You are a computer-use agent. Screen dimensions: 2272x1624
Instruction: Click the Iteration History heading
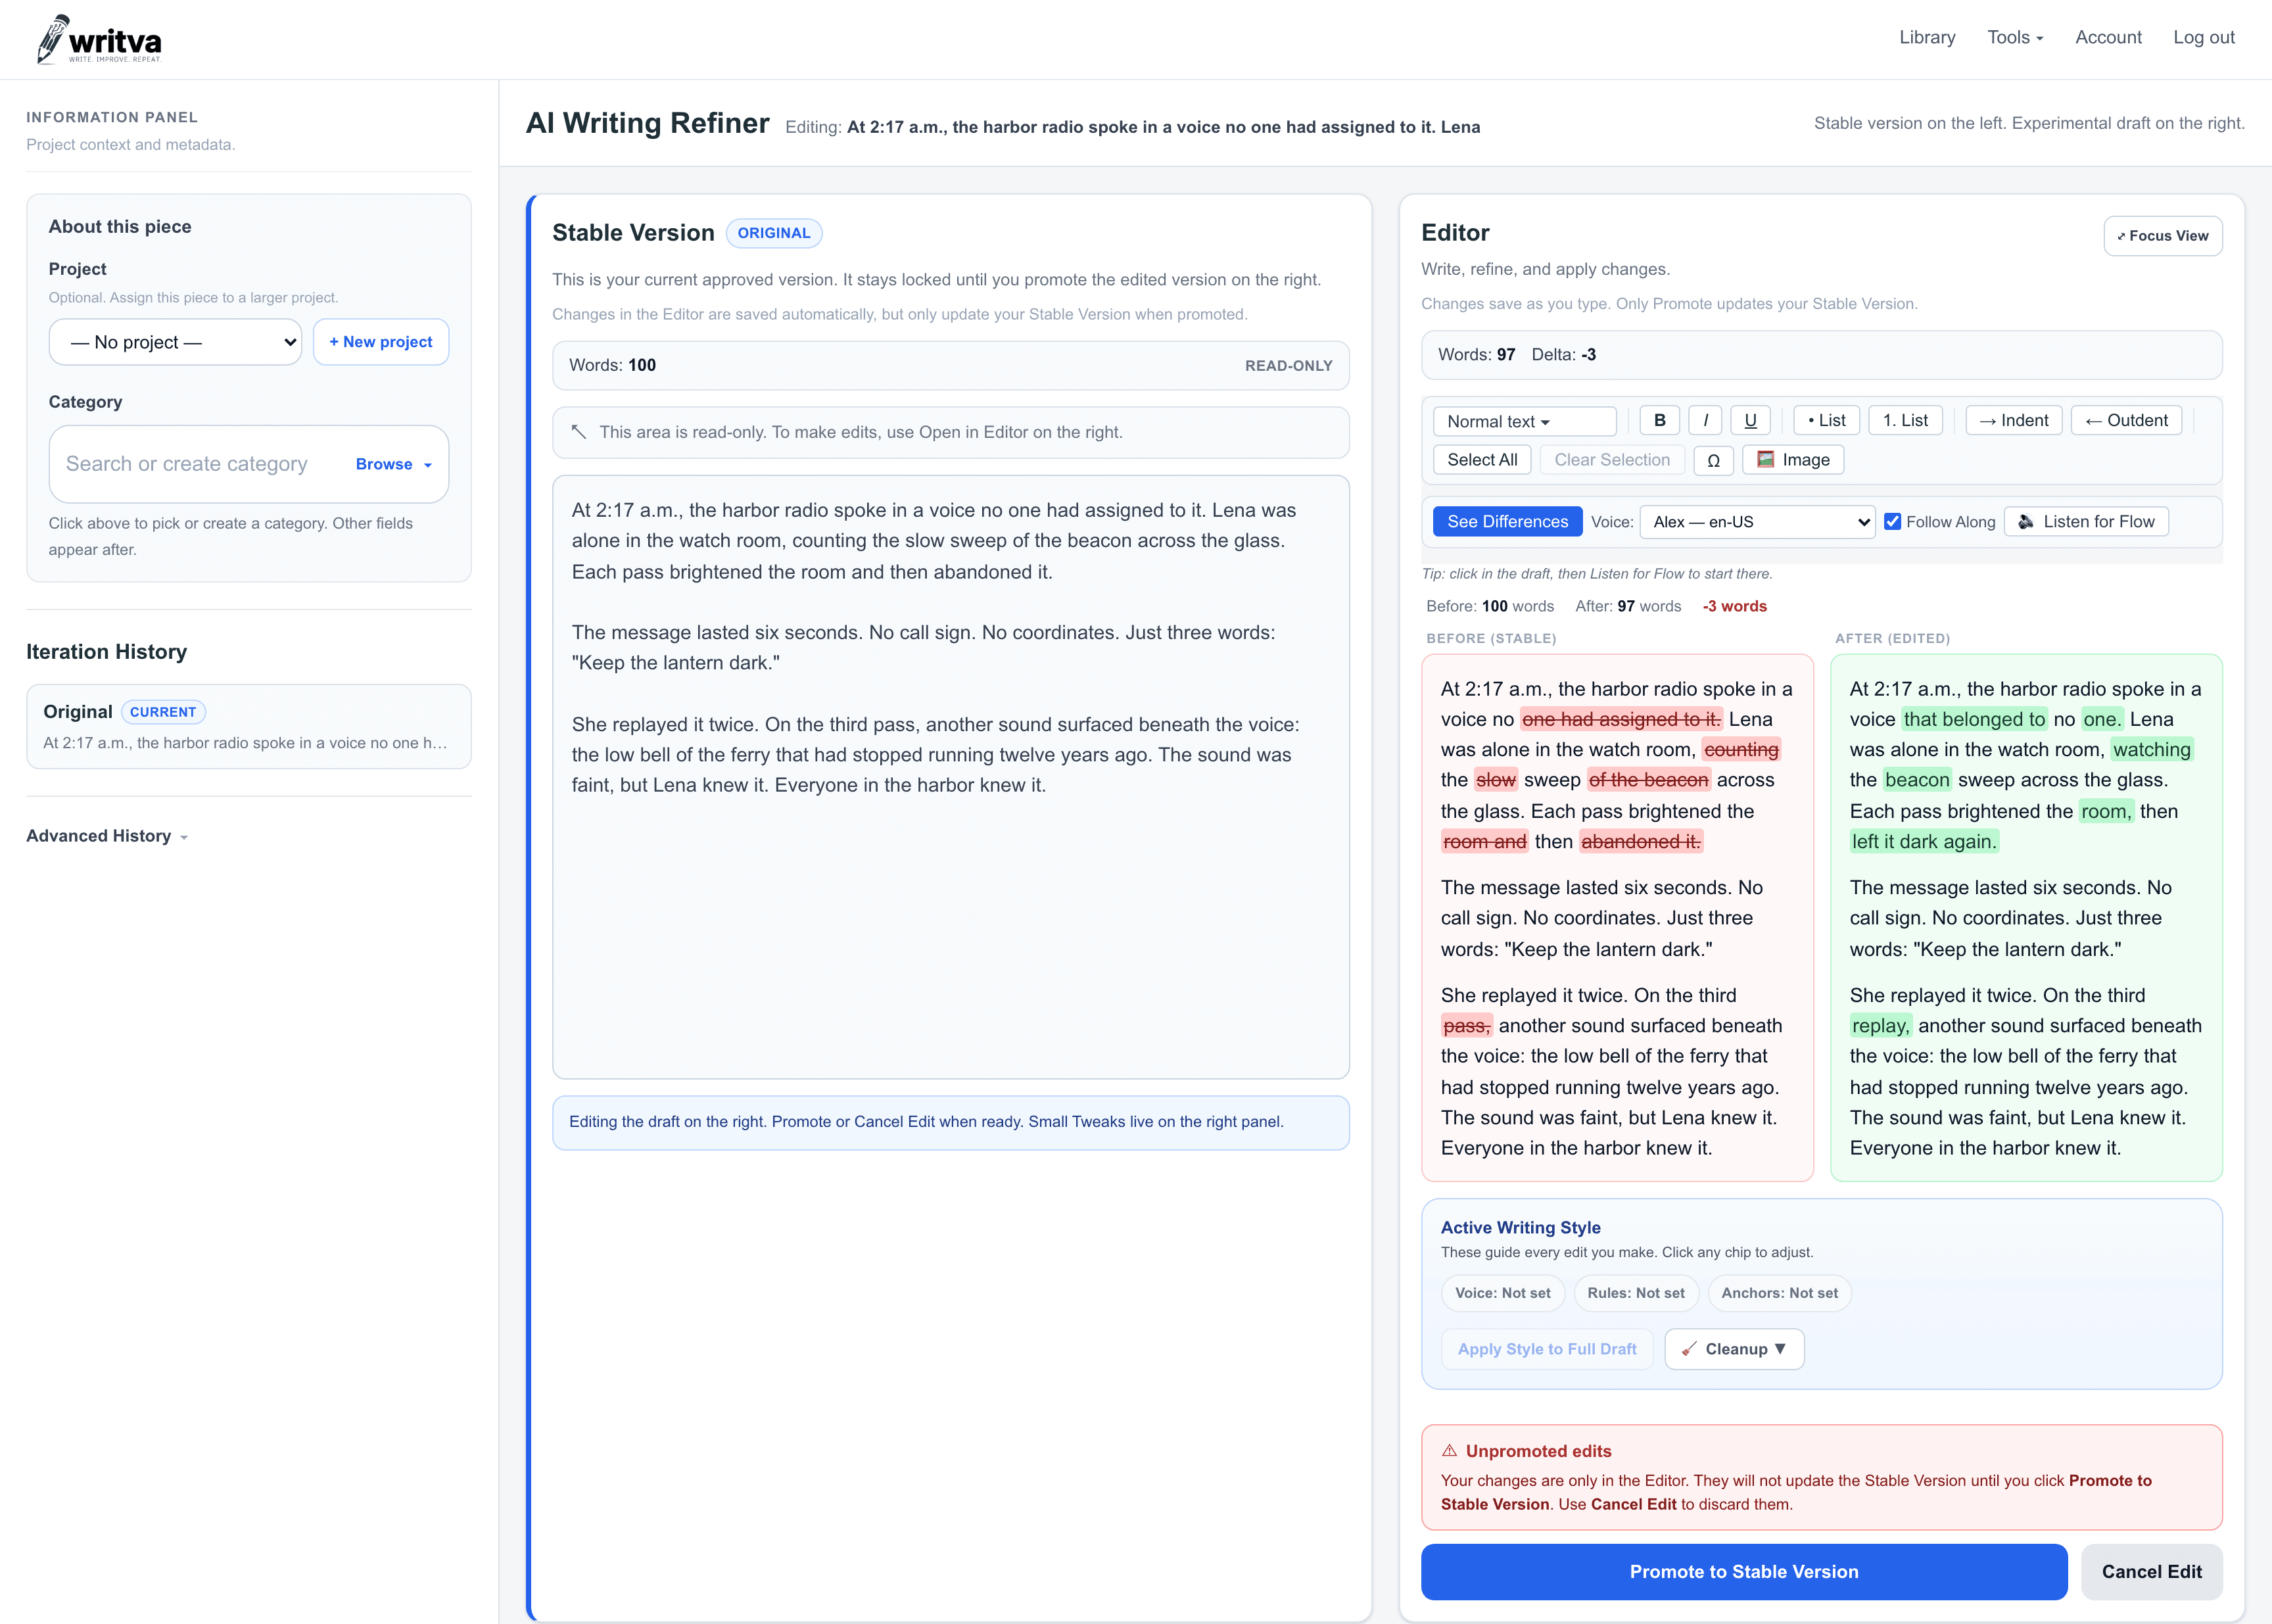pyautogui.click(x=106, y=652)
